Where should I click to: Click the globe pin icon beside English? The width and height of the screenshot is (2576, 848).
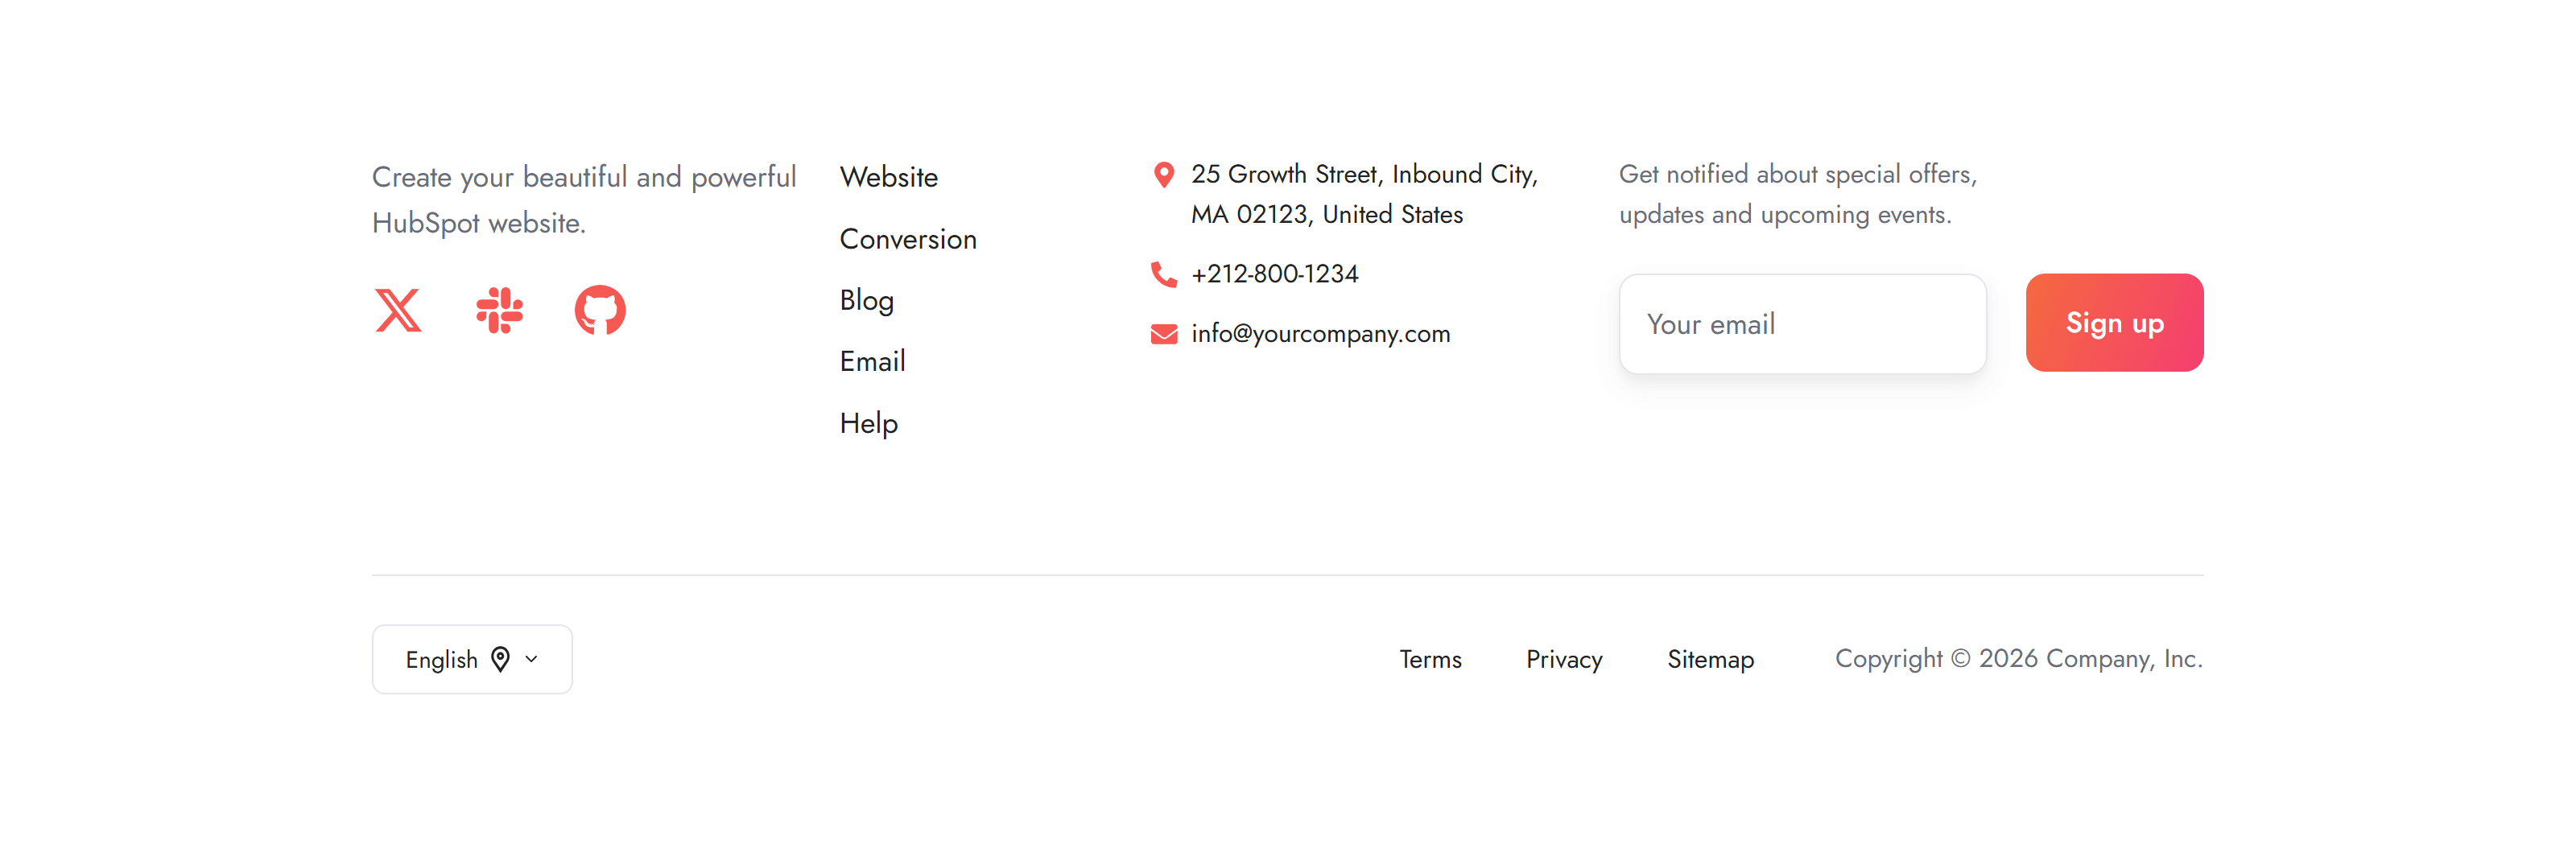(501, 659)
